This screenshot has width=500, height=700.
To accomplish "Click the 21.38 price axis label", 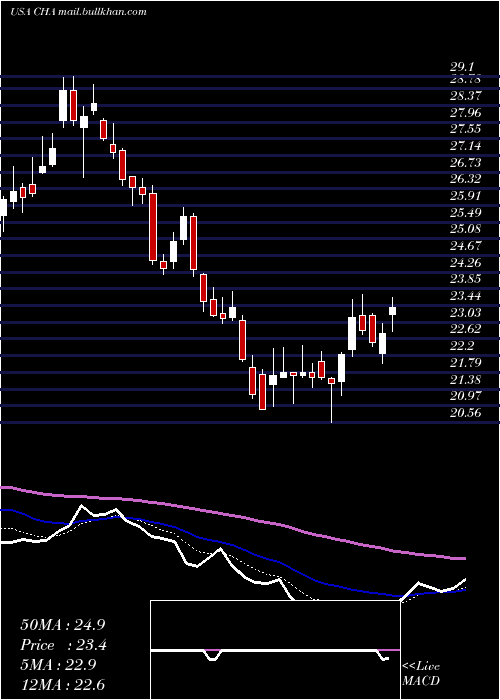I will pyautogui.click(x=466, y=379).
